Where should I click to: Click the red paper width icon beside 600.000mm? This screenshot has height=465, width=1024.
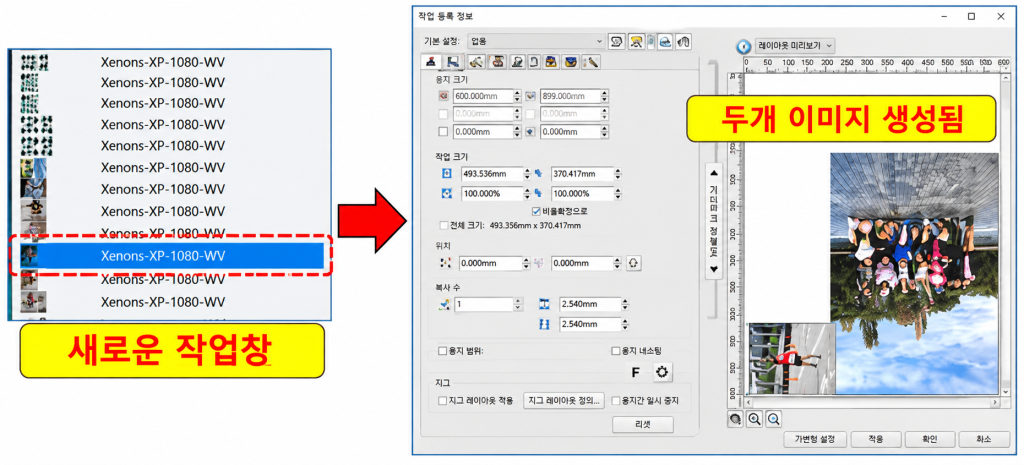coord(444,96)
